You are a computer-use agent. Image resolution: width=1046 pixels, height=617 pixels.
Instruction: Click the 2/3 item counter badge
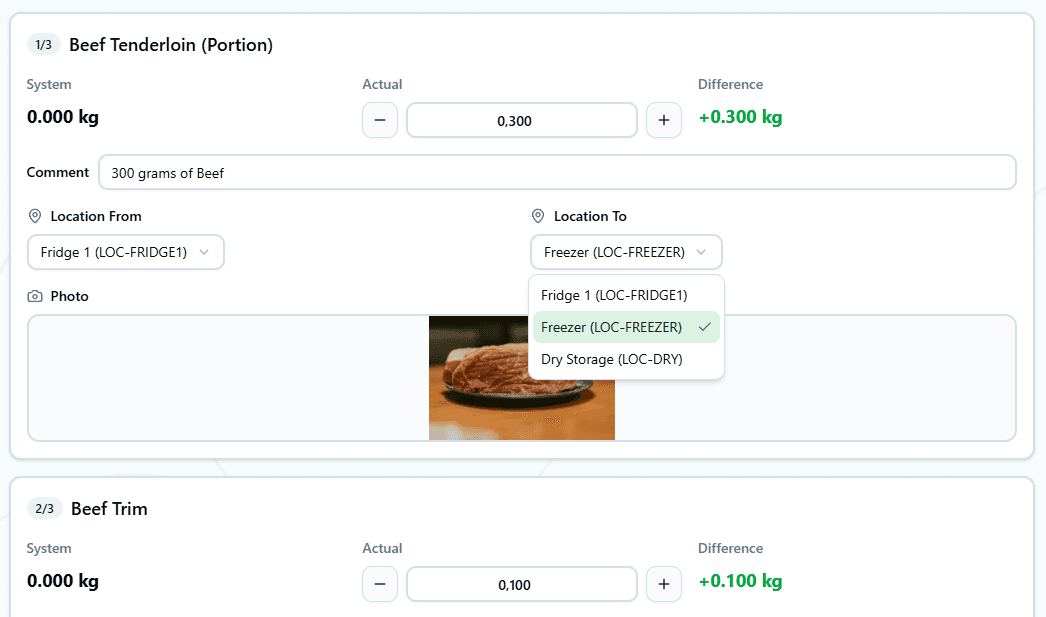point(44,509)
